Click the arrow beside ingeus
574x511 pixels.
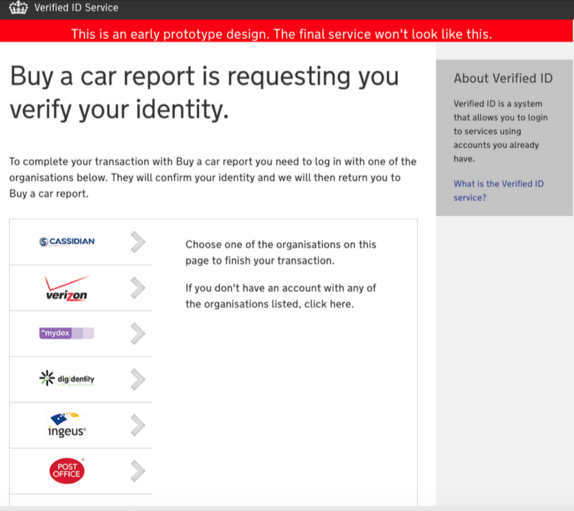pos(138,425)
